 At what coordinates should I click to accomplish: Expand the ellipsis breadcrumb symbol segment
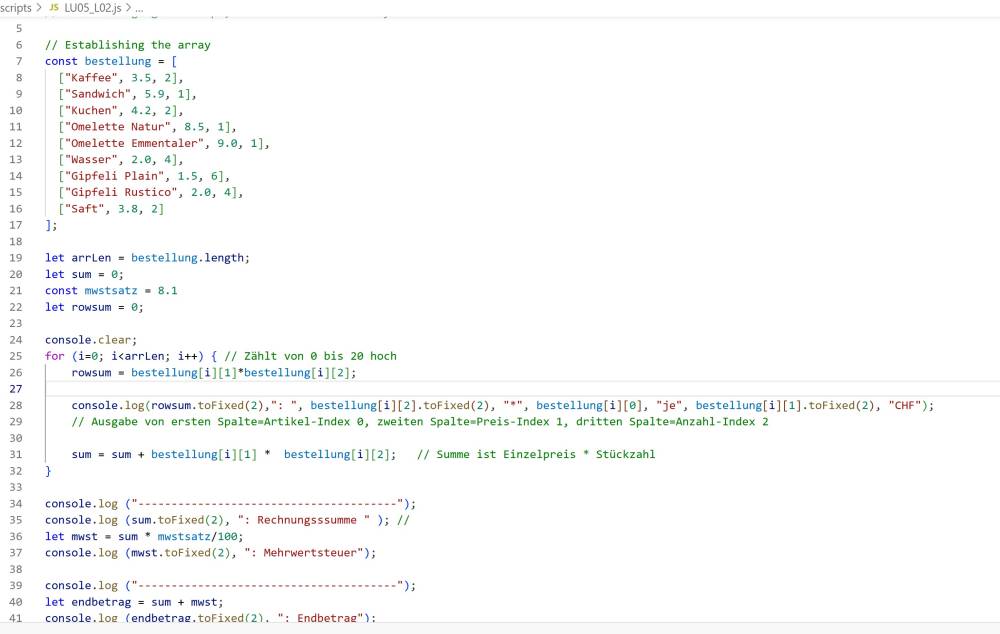[x=139, y=8]
